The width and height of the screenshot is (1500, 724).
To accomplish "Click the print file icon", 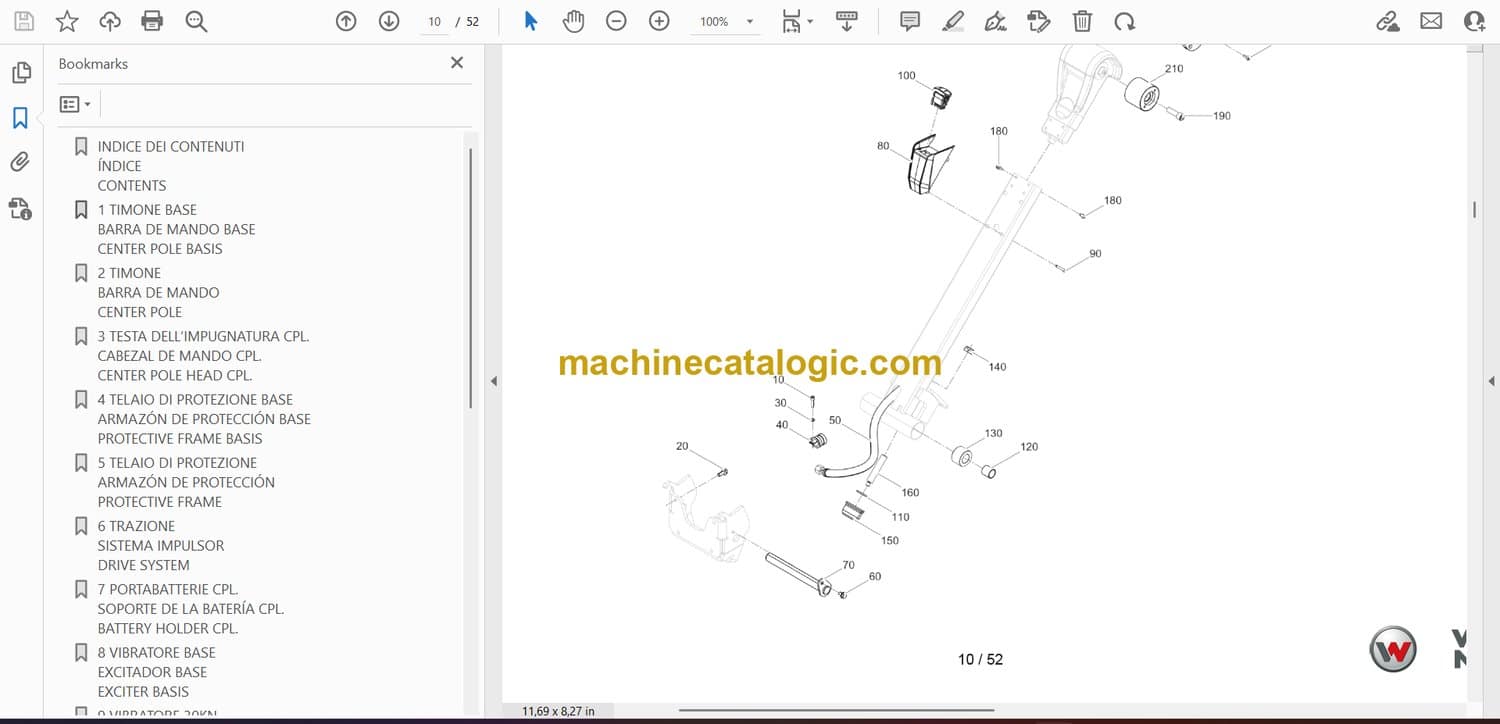I will (152, 21).
